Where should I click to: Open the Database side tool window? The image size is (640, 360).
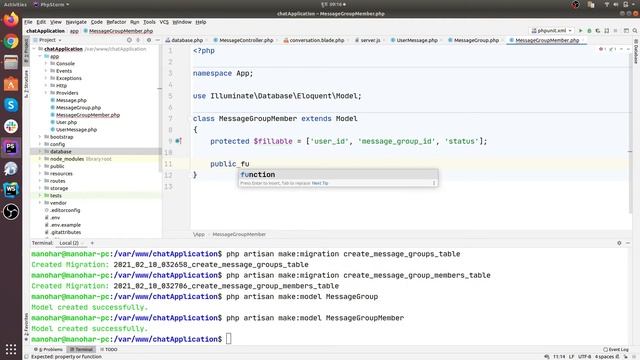pos(636,51)
